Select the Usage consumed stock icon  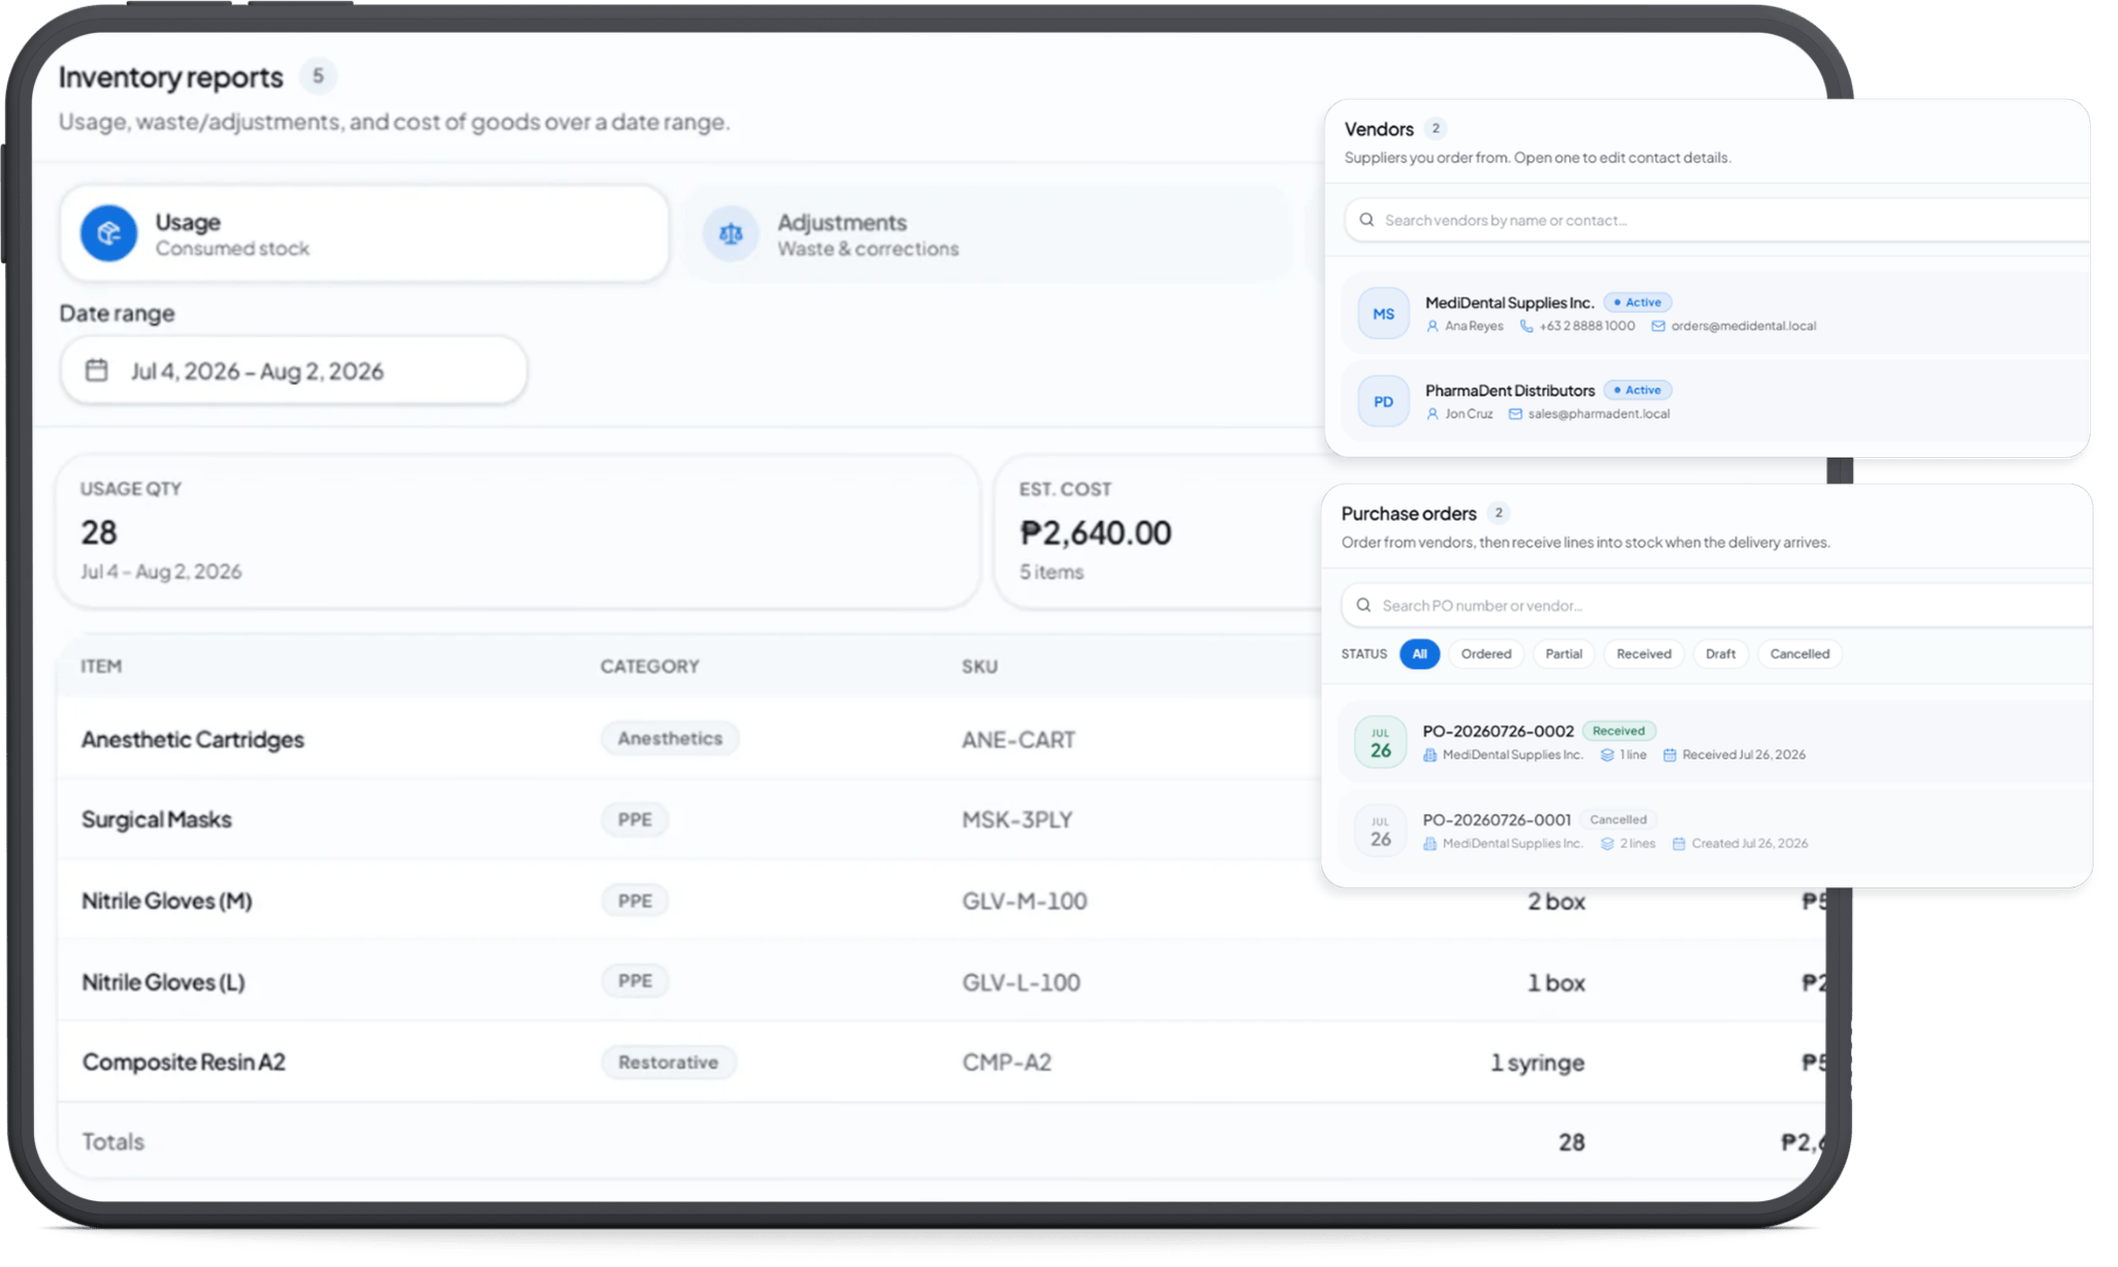click(x=108, y=233)
